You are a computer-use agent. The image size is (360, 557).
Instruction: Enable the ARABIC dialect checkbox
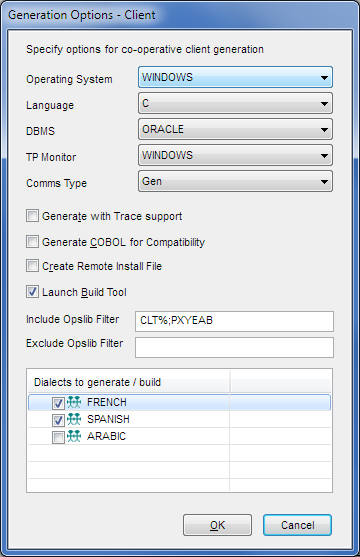click(58, 437)
